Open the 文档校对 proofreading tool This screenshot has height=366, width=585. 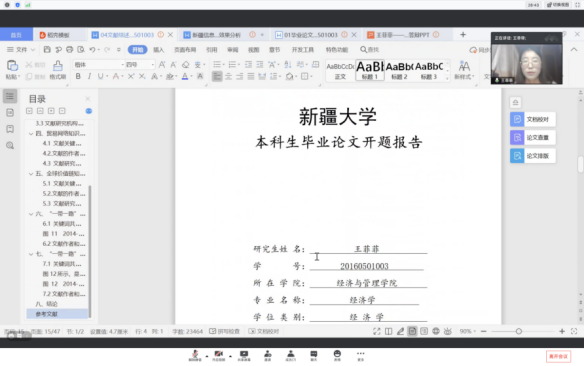click(533, 119)
